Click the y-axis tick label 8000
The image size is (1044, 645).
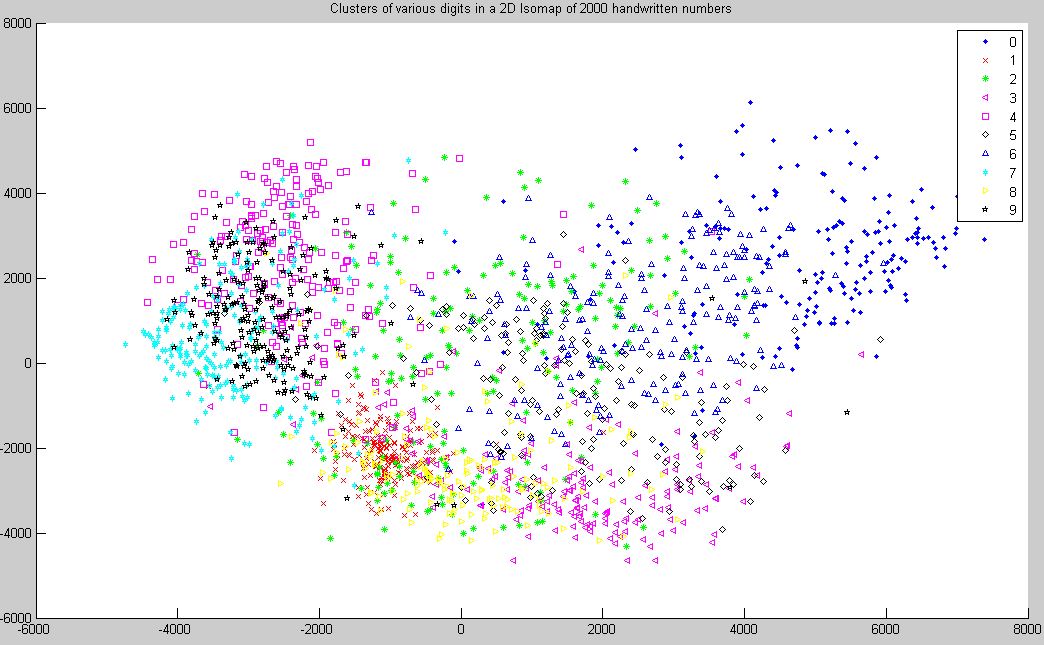17,23
